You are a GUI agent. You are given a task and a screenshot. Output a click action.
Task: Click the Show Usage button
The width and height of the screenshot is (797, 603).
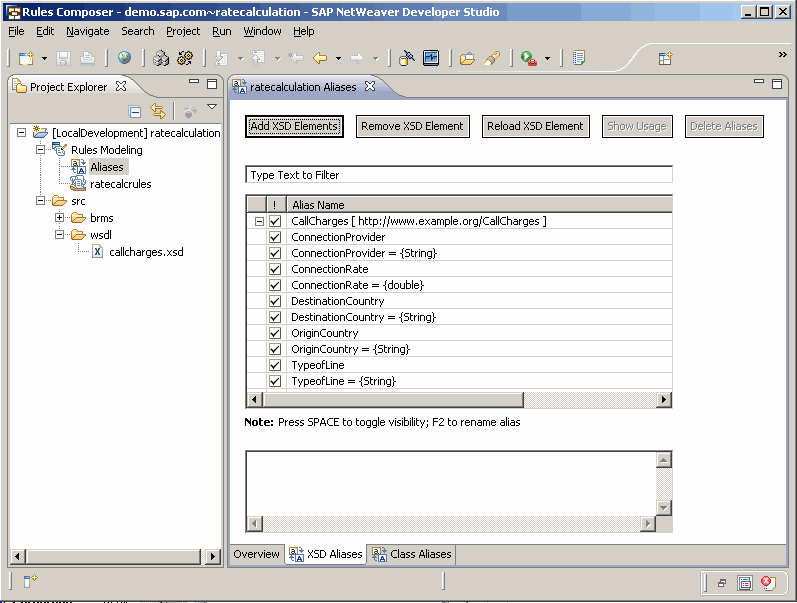point(637,126)
